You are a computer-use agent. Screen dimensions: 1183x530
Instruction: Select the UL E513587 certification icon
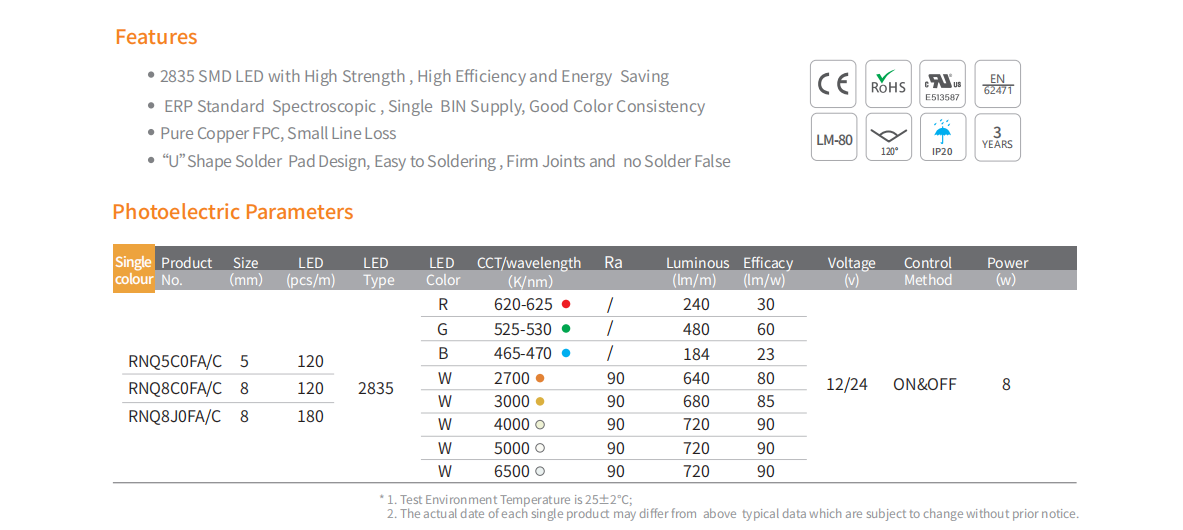(942, 84)
